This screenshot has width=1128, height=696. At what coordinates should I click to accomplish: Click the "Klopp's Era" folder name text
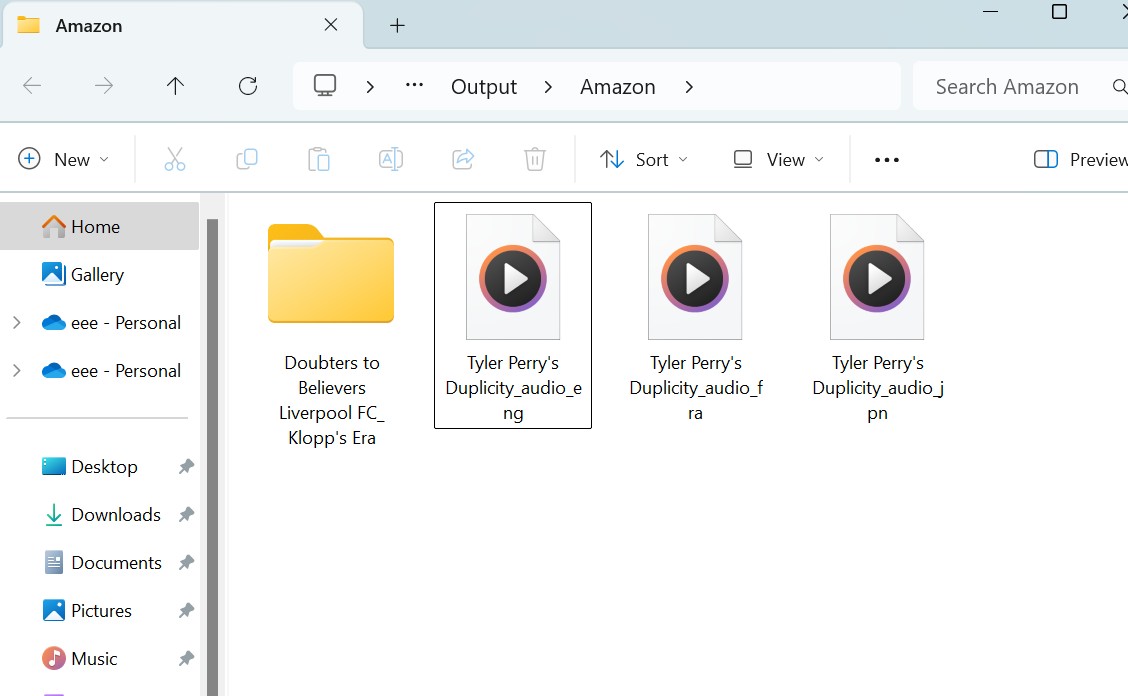coord(332,438)
